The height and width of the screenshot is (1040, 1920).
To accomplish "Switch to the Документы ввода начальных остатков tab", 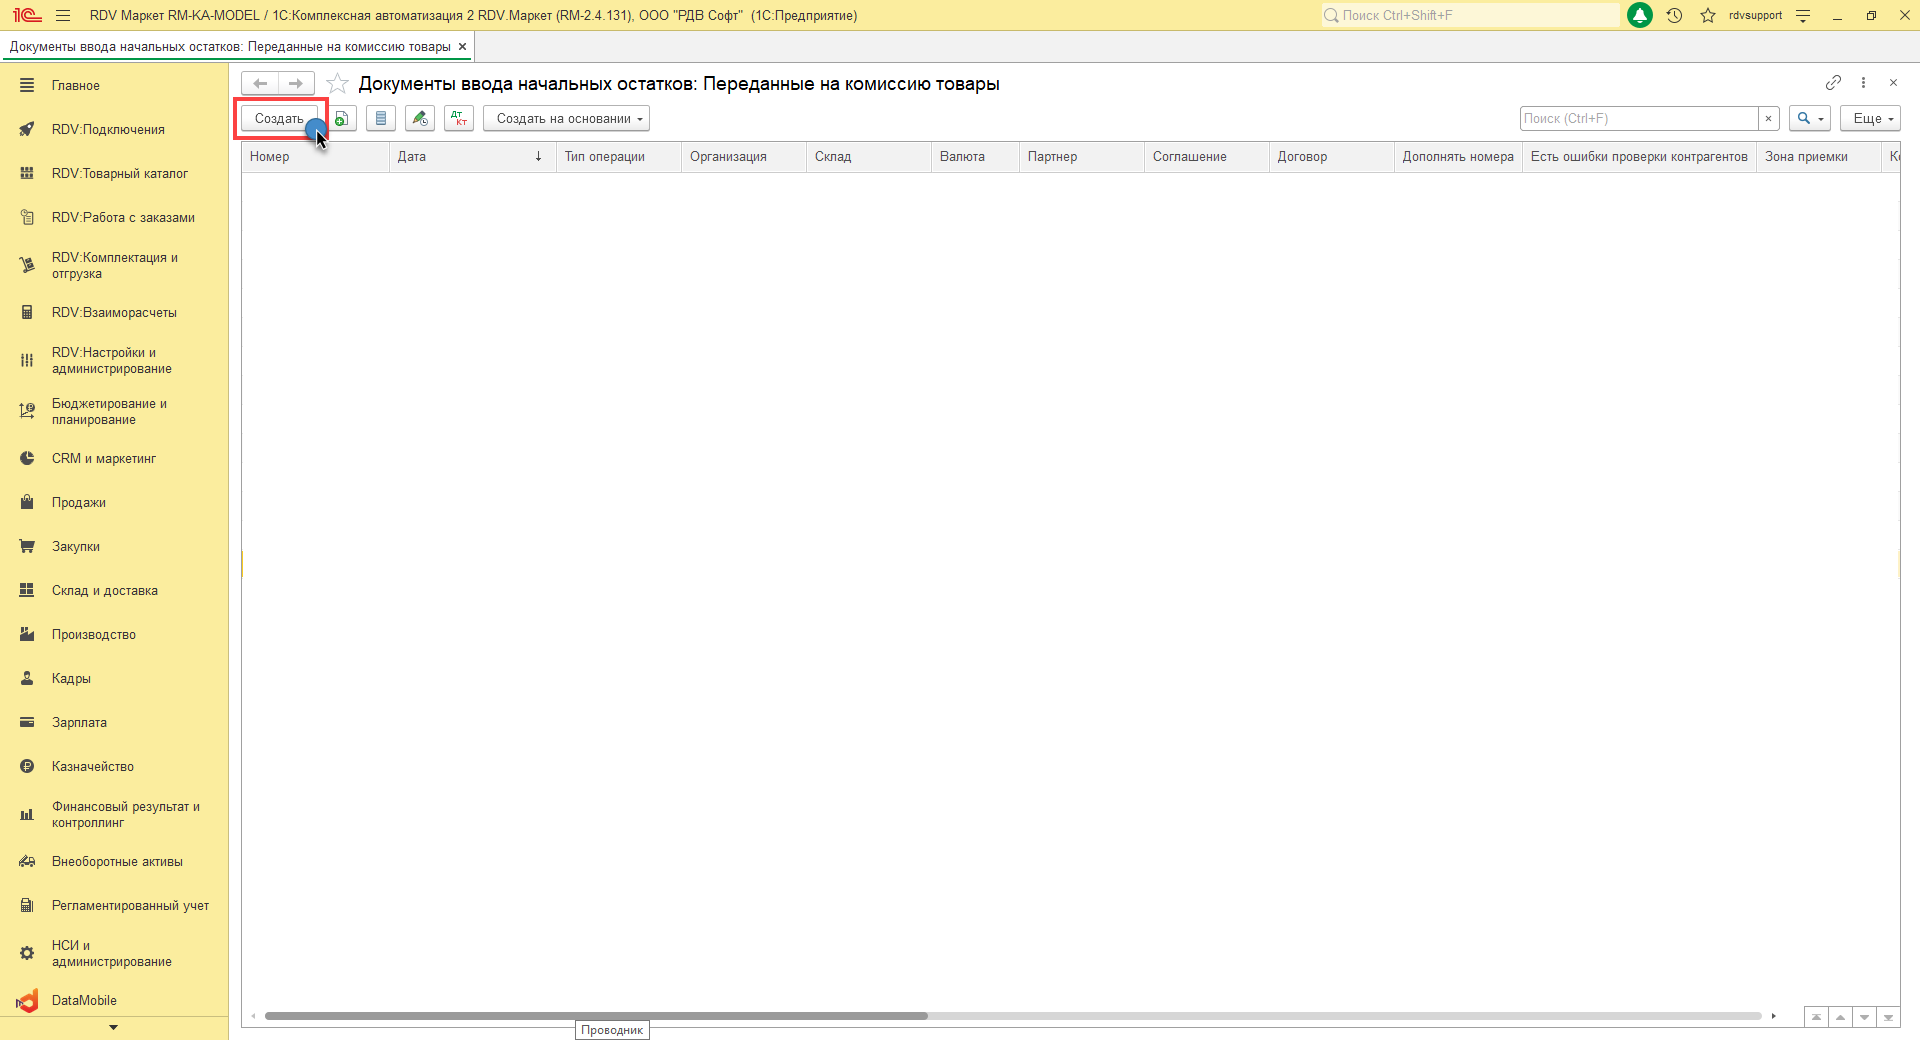I will click(x=230, y=47).
